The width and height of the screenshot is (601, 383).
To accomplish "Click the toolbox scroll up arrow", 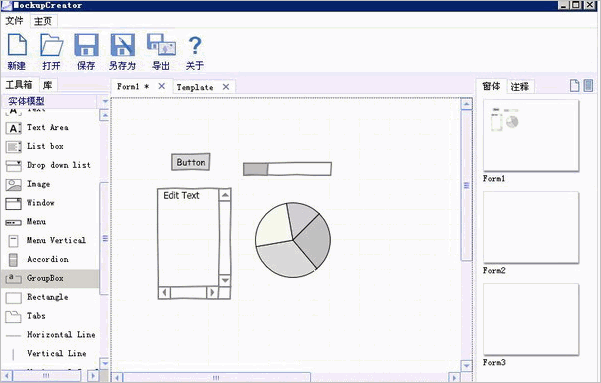I will point(105,115).
